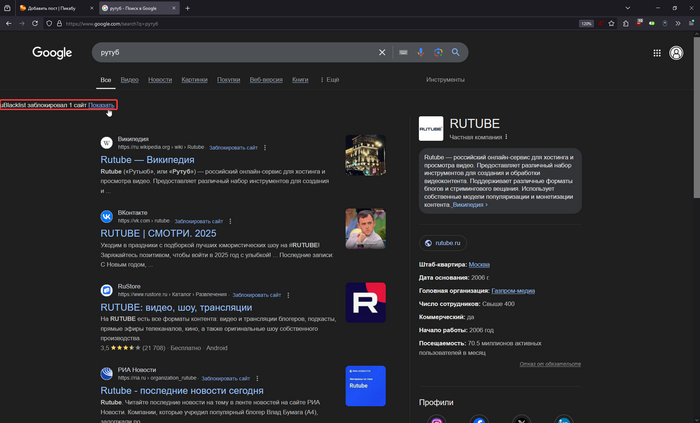700x423 pixels.
Task: Open 'Rutube - последние новости сегодня' result
Action: click(x=182, y=391)
